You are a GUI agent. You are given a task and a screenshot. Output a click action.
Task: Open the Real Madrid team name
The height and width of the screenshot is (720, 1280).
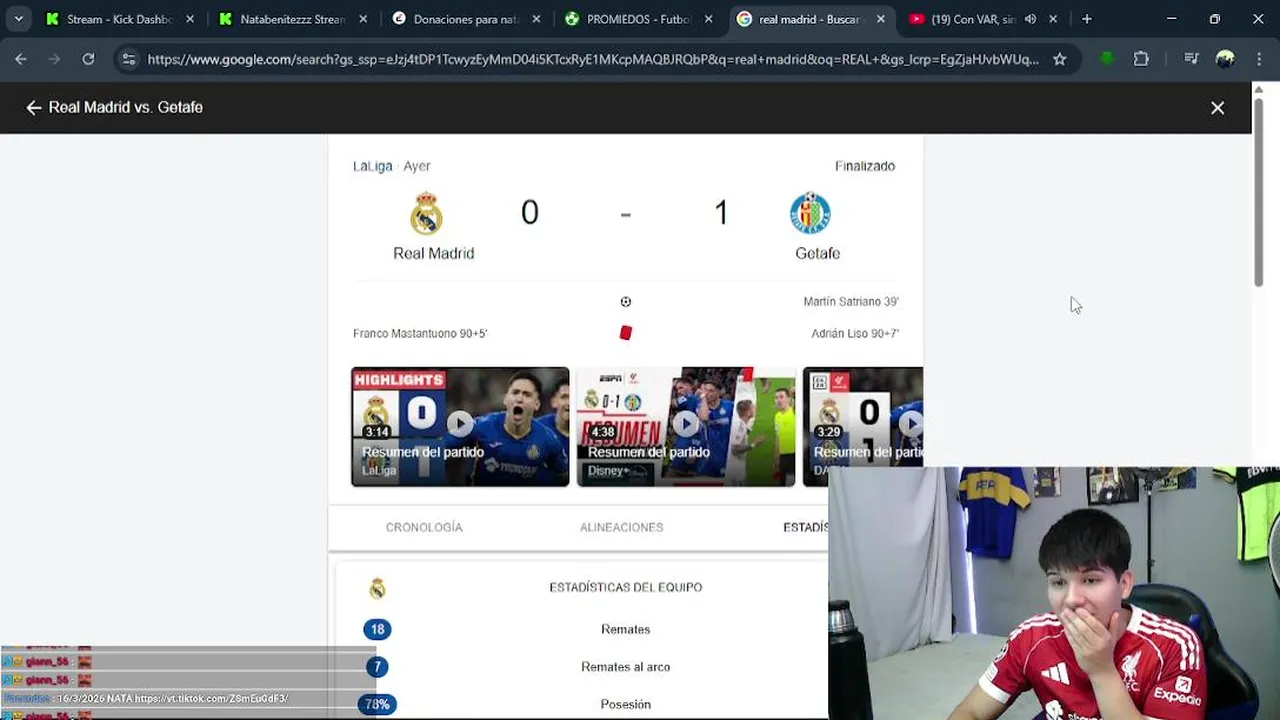433,253
